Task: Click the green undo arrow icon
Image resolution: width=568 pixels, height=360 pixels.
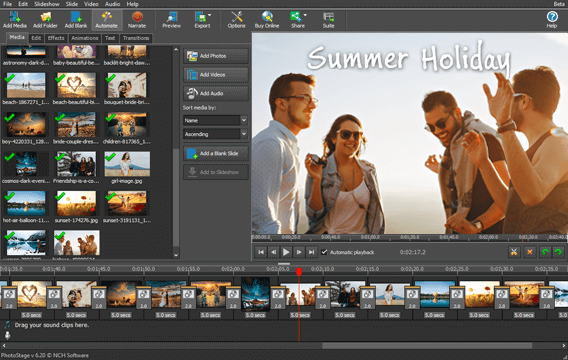Action: [545, 252]
